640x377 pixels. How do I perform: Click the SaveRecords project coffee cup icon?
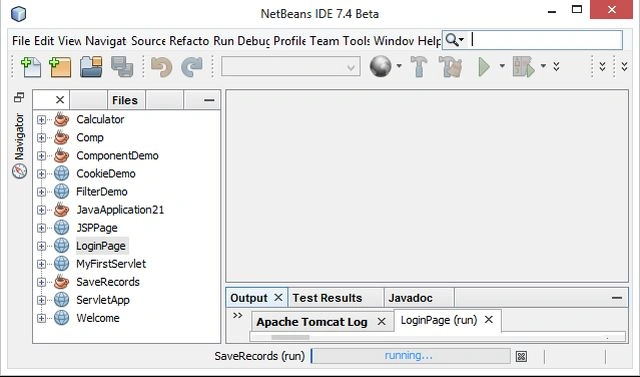[61, 282]
